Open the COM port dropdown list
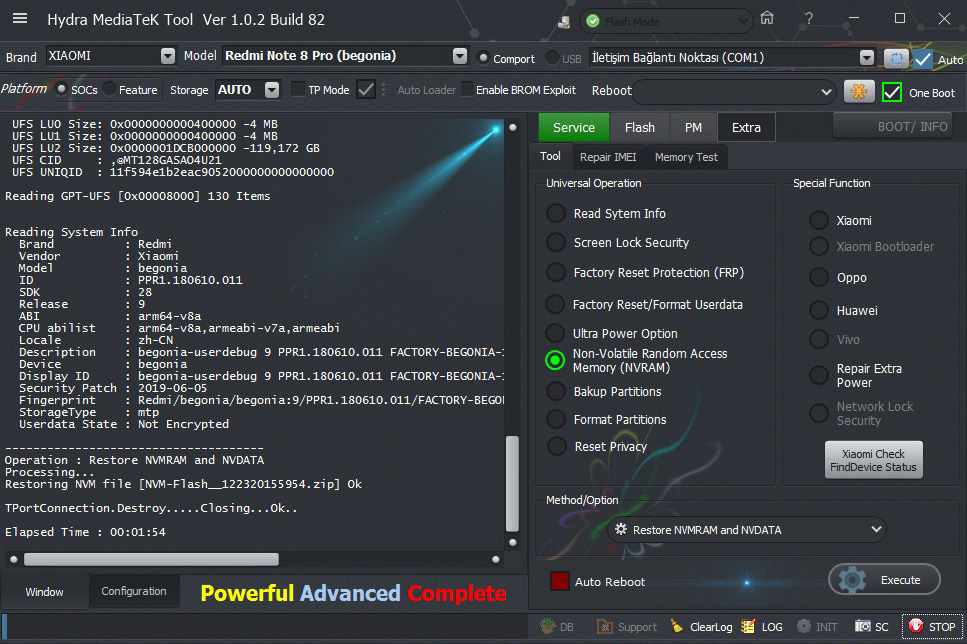Viewport: 967px width, 644px height. point(866,58)
